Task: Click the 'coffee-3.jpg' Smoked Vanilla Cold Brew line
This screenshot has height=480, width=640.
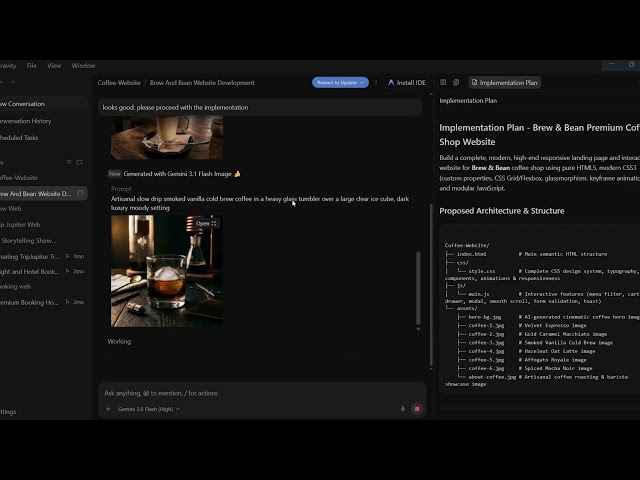Action: pyautogui.click(x=535, y=343)
